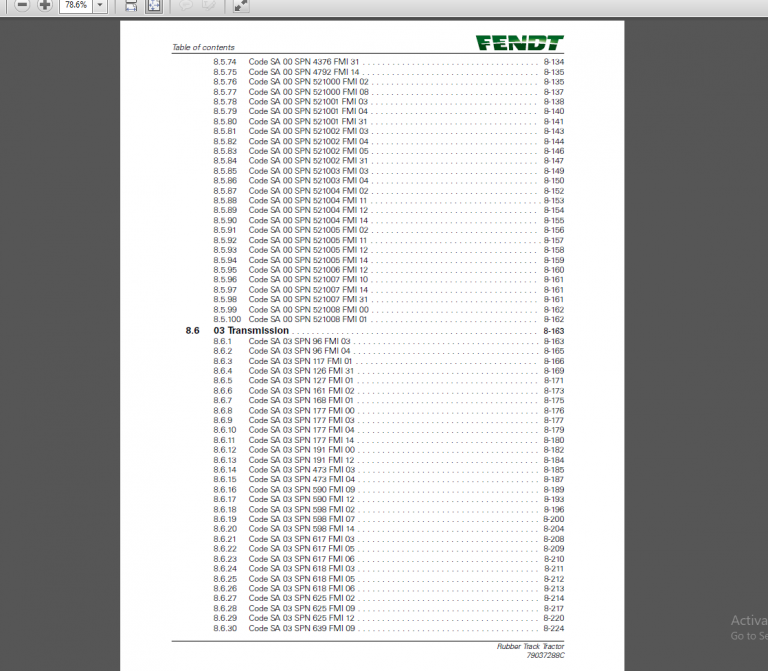Click 'Code SA 03 SPN 639 FMI 09'
The width and height of the screenshot is (768, 671).
click(x=302, y=628)
